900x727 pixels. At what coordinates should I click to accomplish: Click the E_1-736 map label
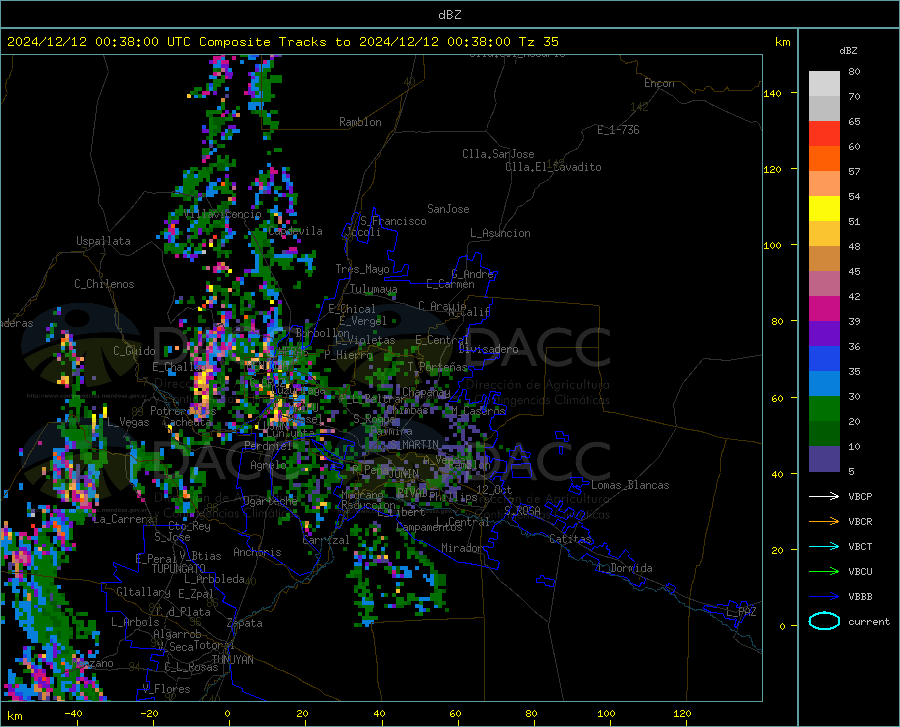click(x=618, y=130)
